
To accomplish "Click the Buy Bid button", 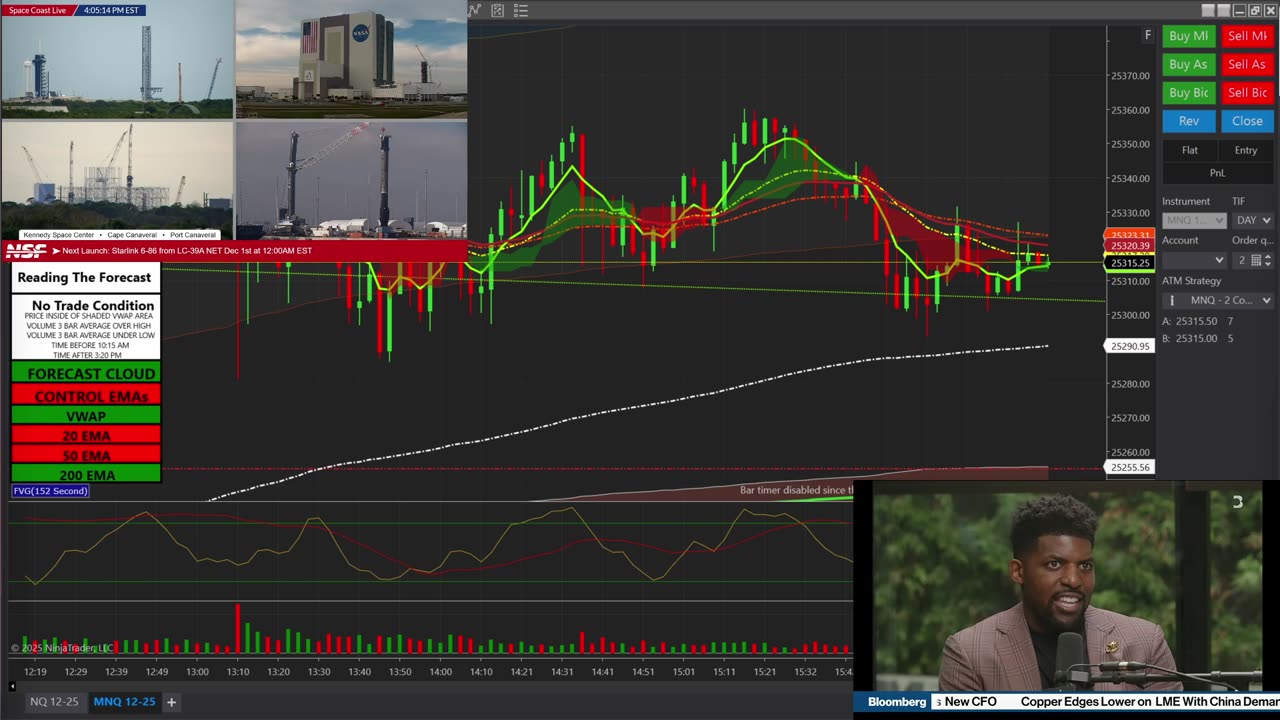I will click(1189, 93).
